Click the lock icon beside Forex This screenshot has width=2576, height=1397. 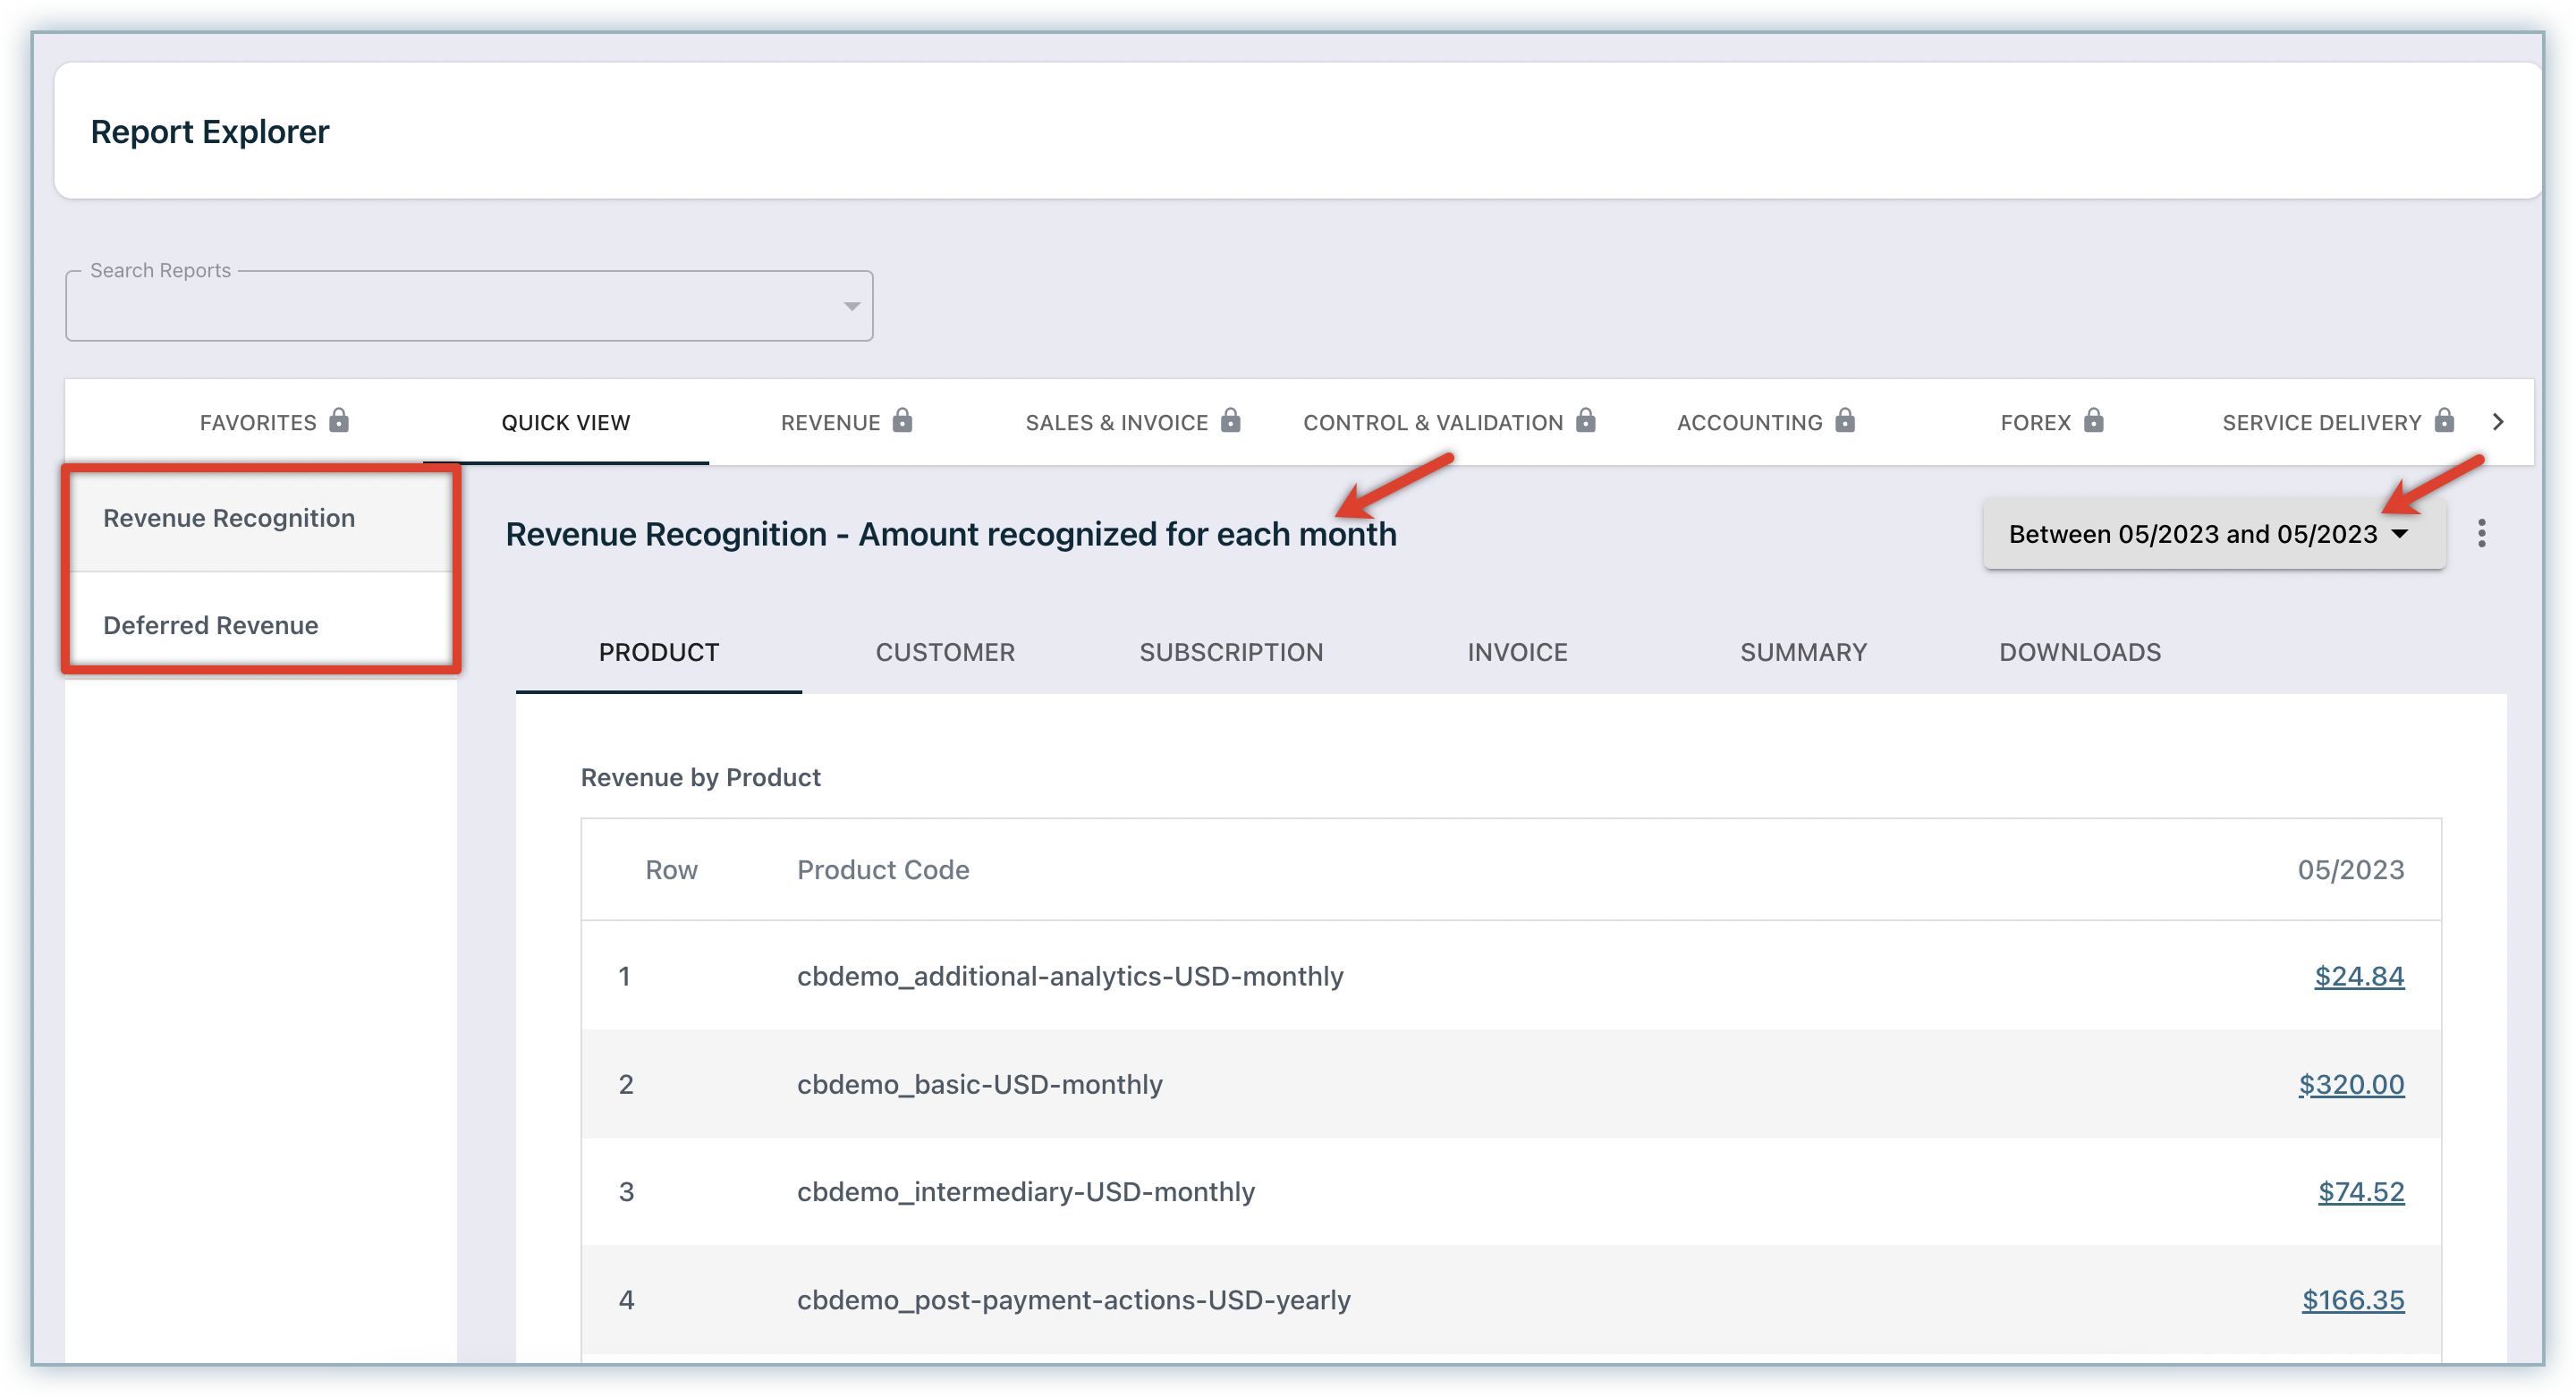click(2093, 420)
